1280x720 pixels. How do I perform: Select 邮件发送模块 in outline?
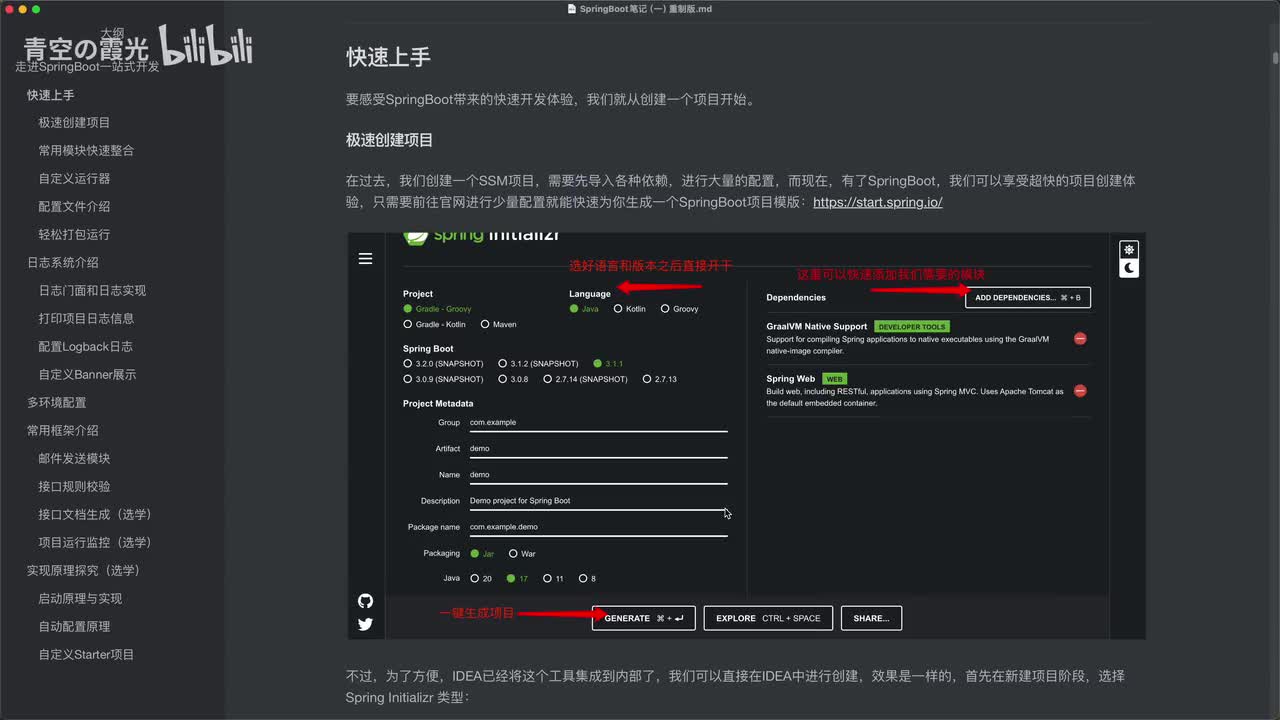click(74, 459)
